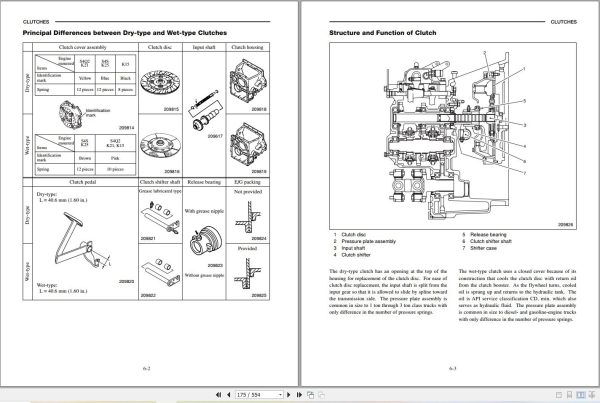Click legend entry 'Pressure plate assembly'
Screen dimensions: 600x403
pos(368,241)
